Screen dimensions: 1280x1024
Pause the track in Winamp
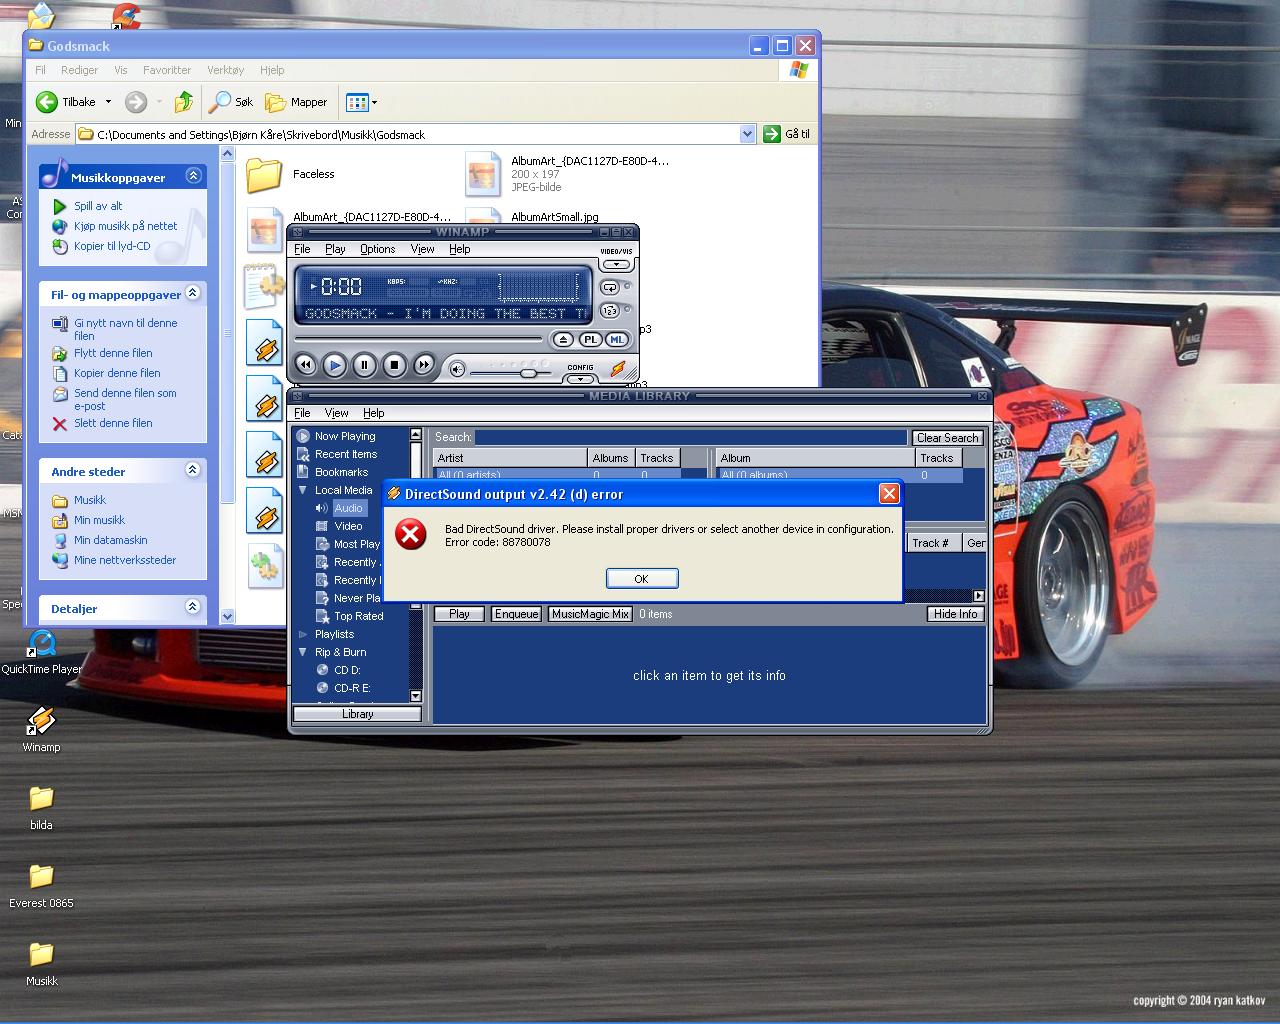365,366
